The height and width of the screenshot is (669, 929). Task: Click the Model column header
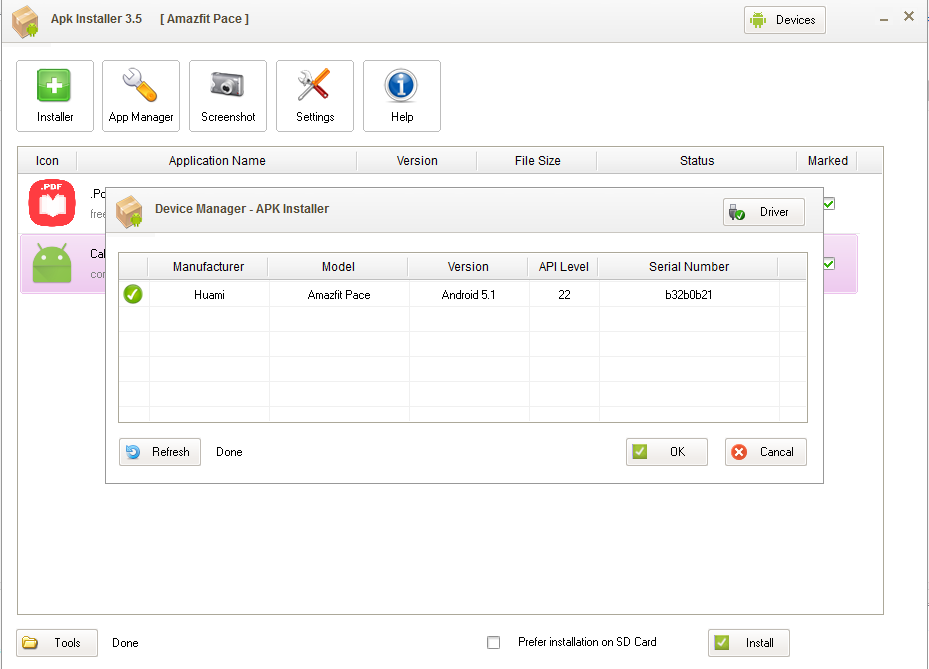click(x=338, y=267)
